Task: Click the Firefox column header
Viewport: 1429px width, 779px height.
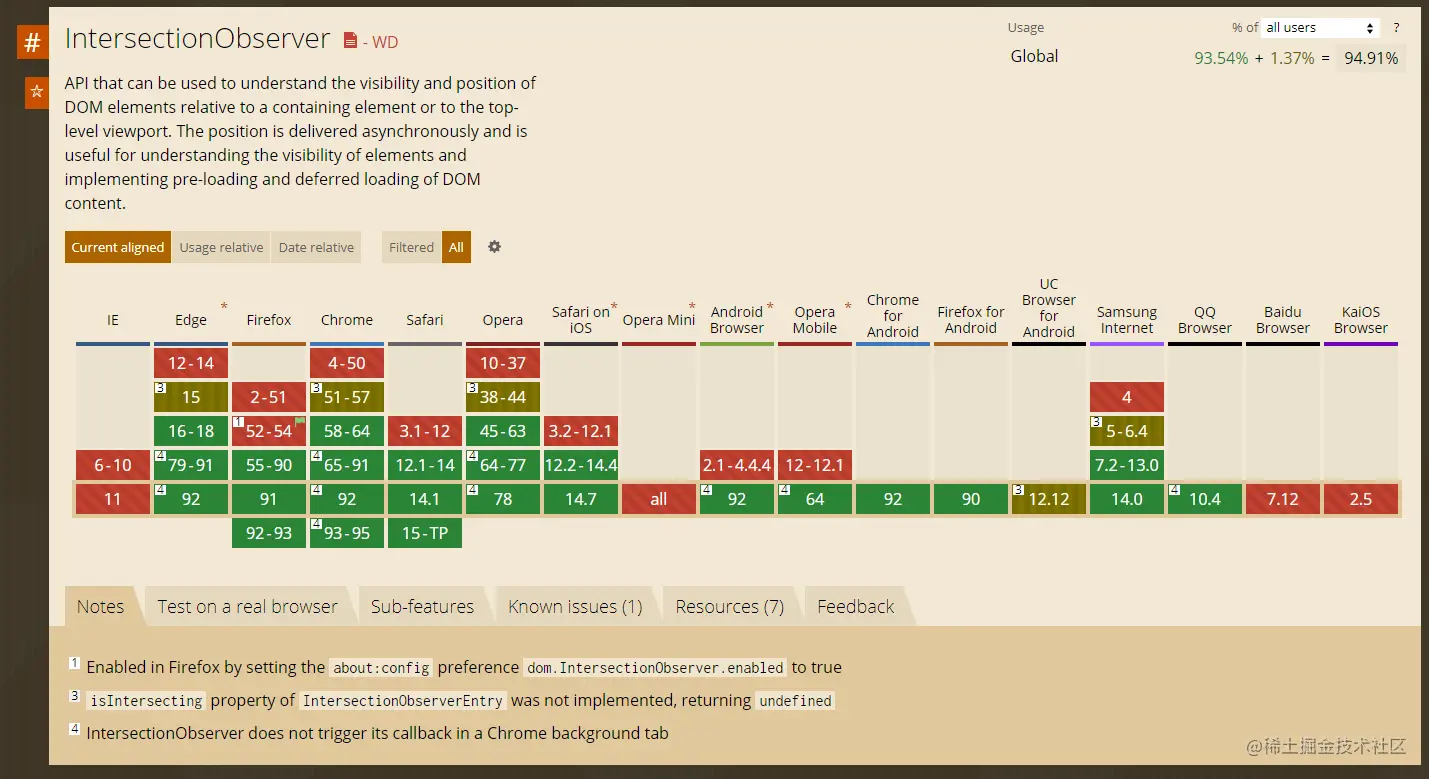Action: pyautogui.click(x=269, y=320)
